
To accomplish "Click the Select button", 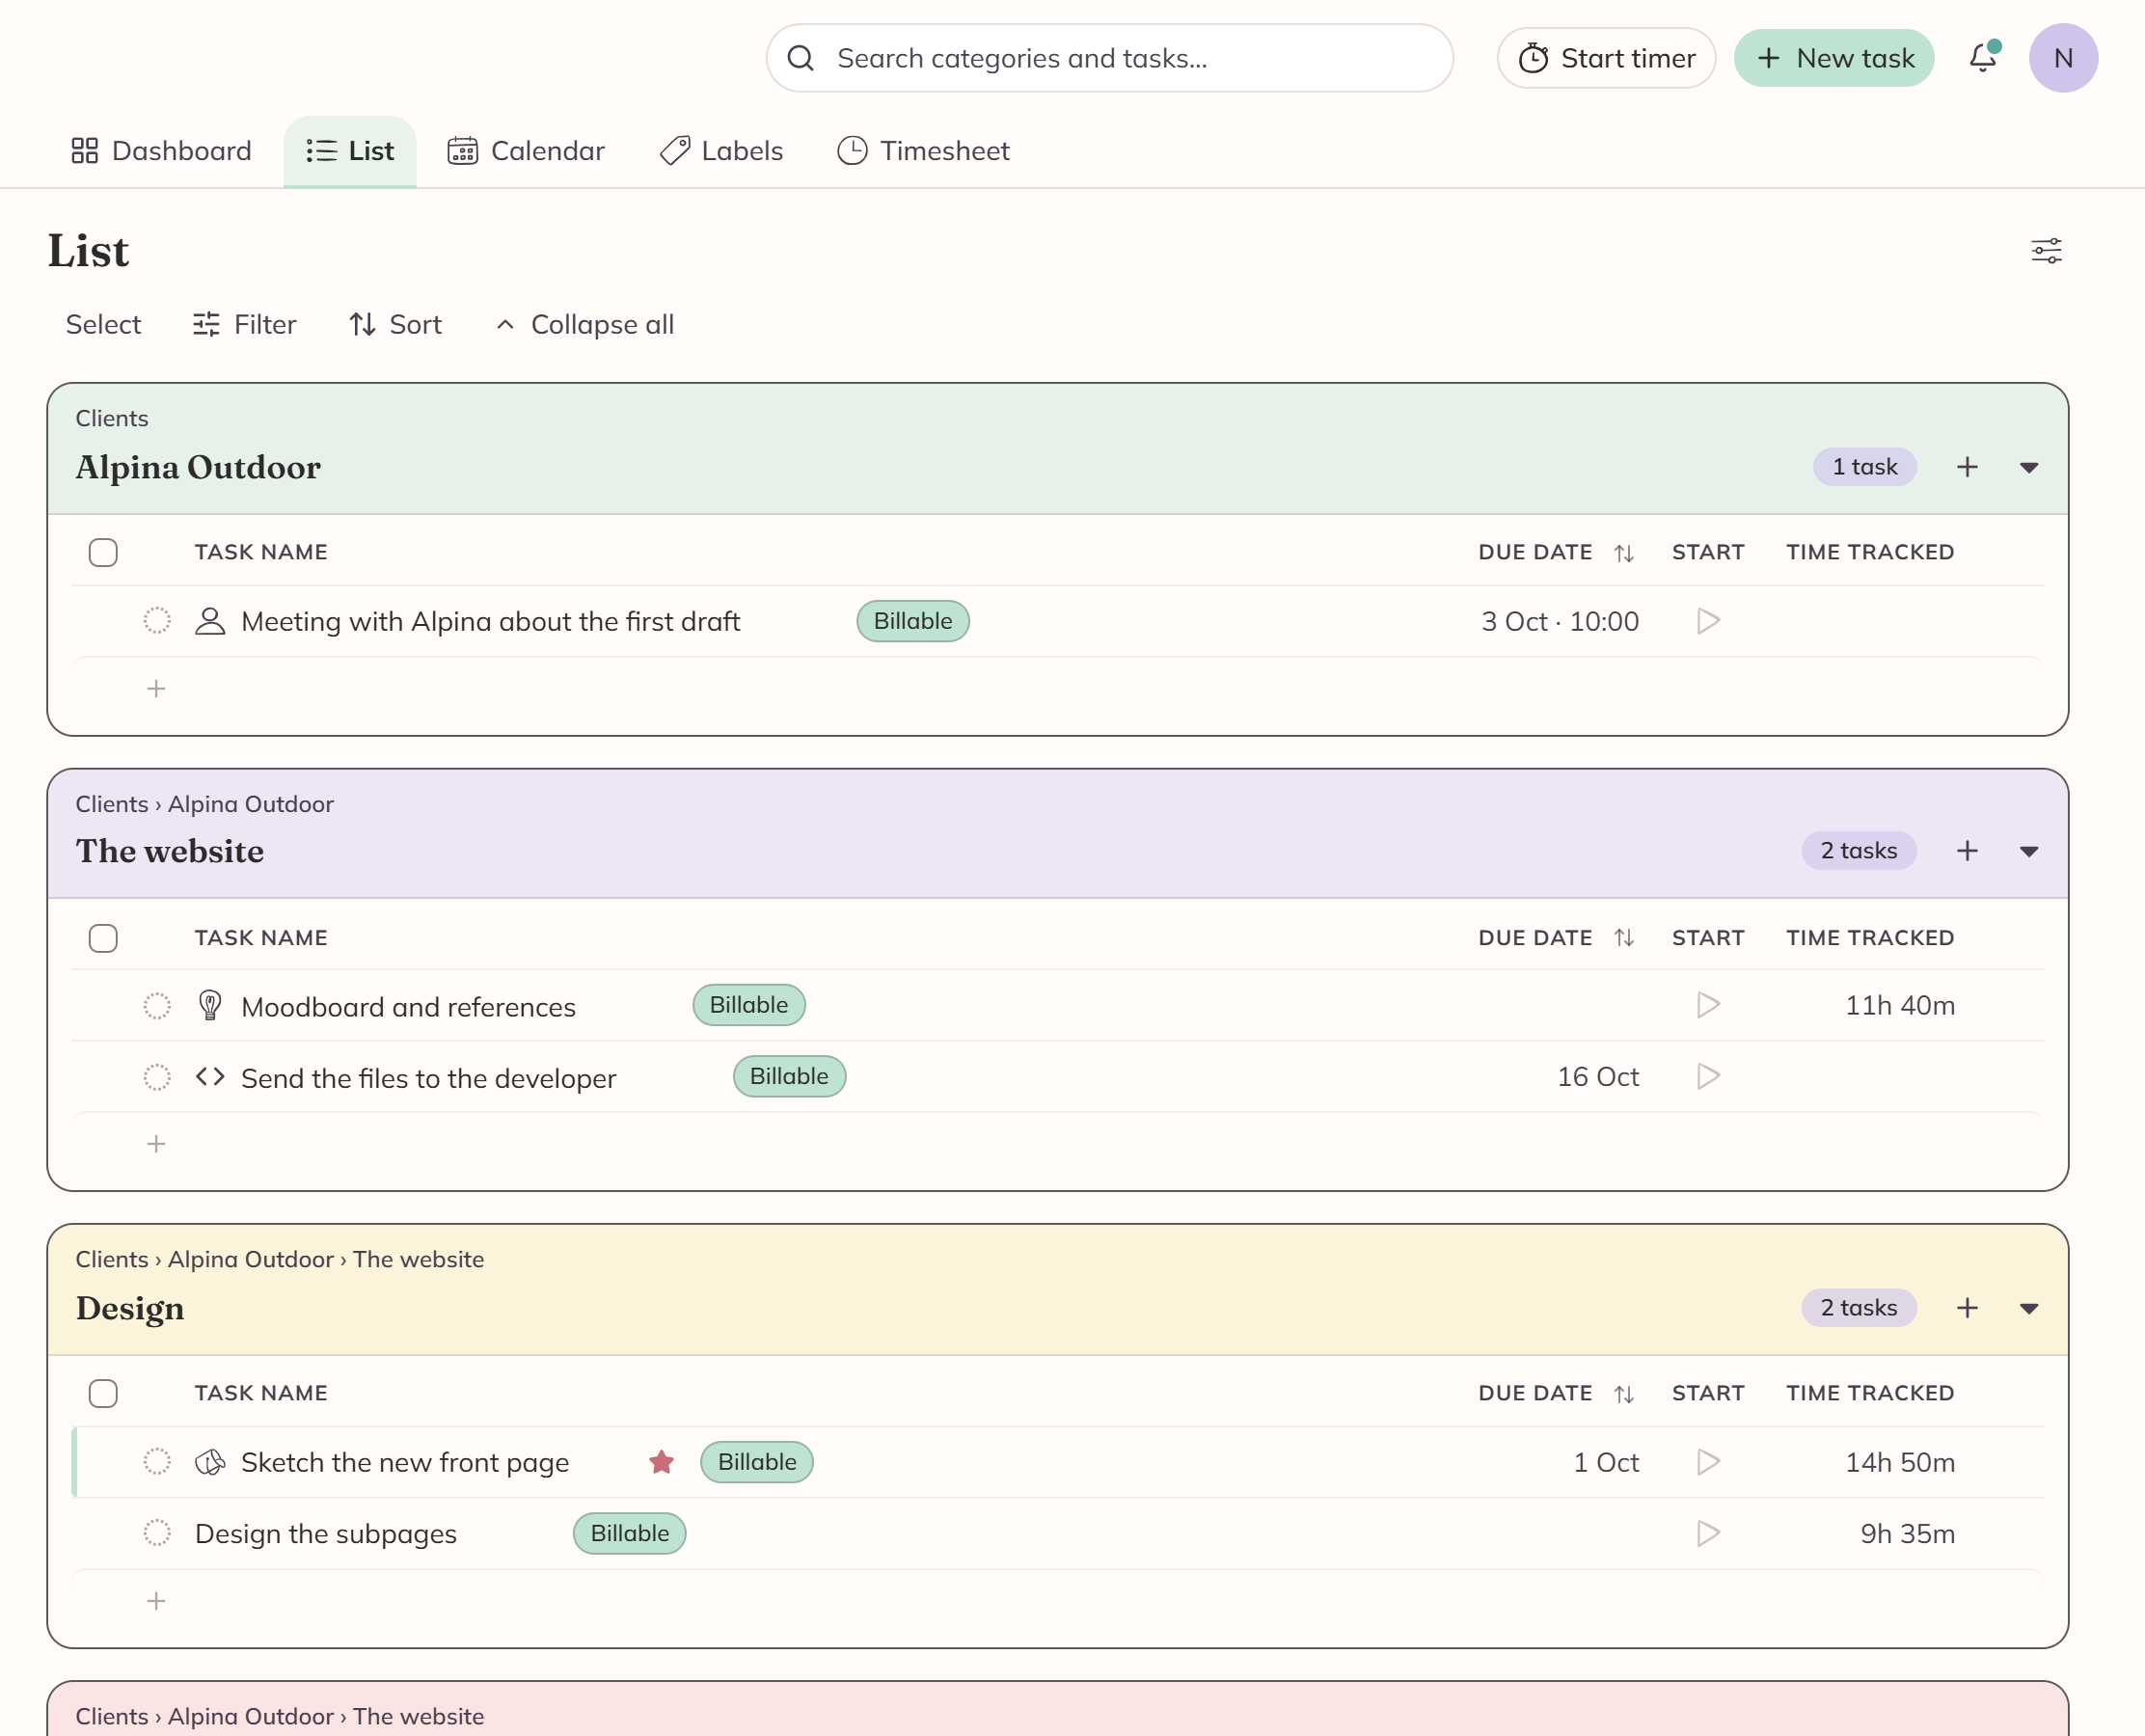I will (103, 324).
